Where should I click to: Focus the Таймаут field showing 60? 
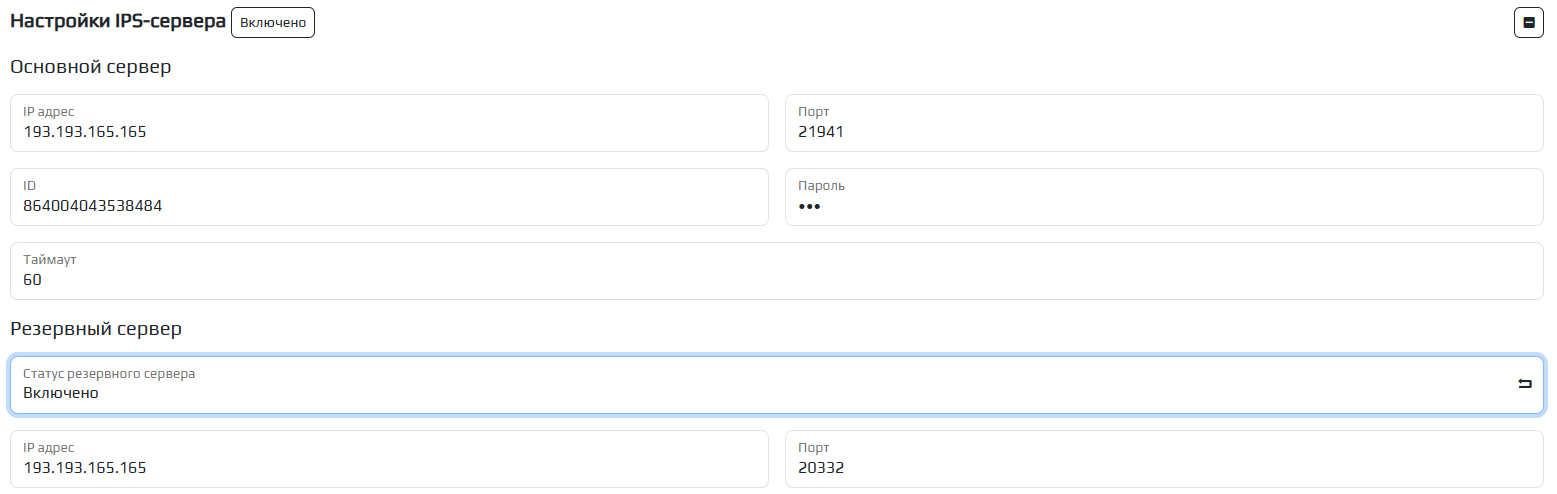coord(776,271)
